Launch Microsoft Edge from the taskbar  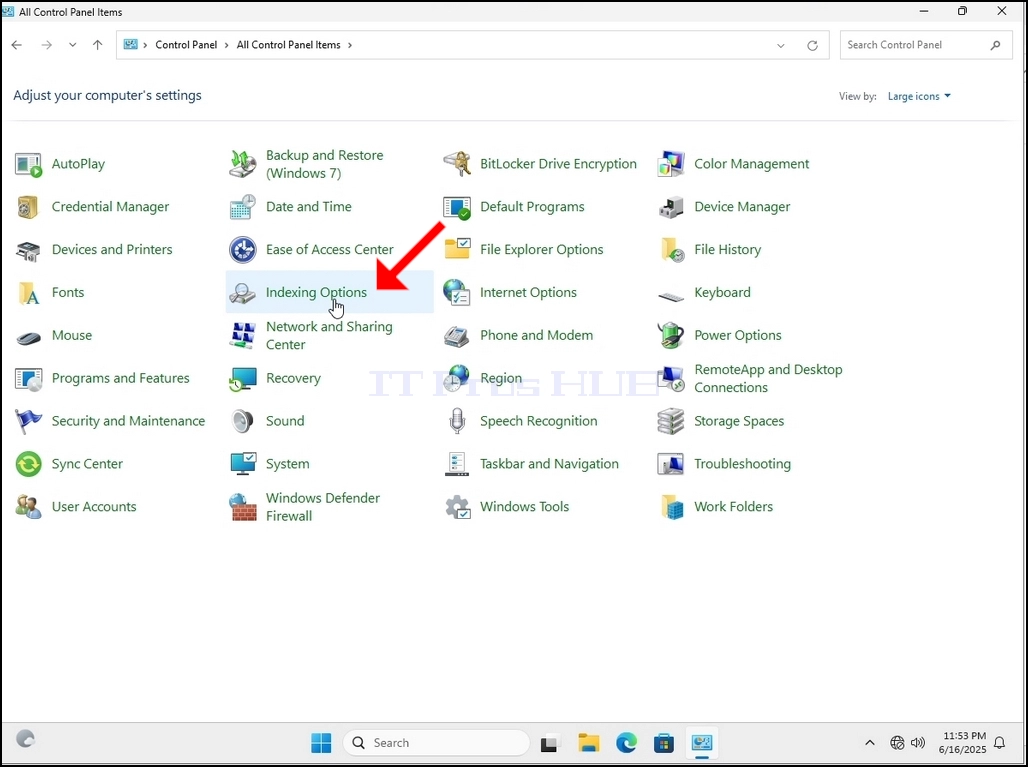click(x=626, y=743)
